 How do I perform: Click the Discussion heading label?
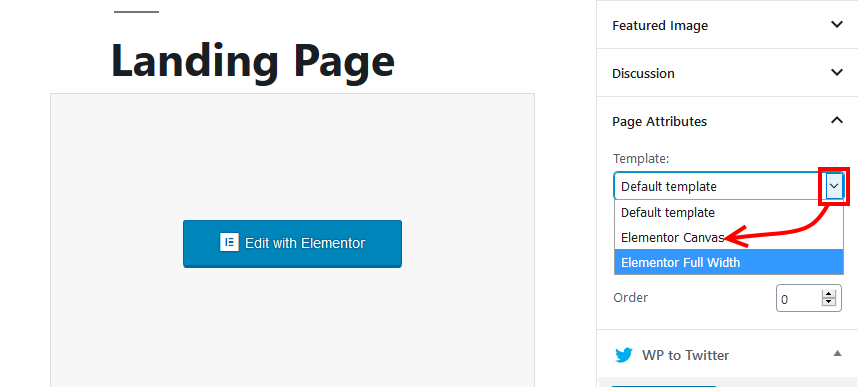pyautogui.click(x=643, y=73)
